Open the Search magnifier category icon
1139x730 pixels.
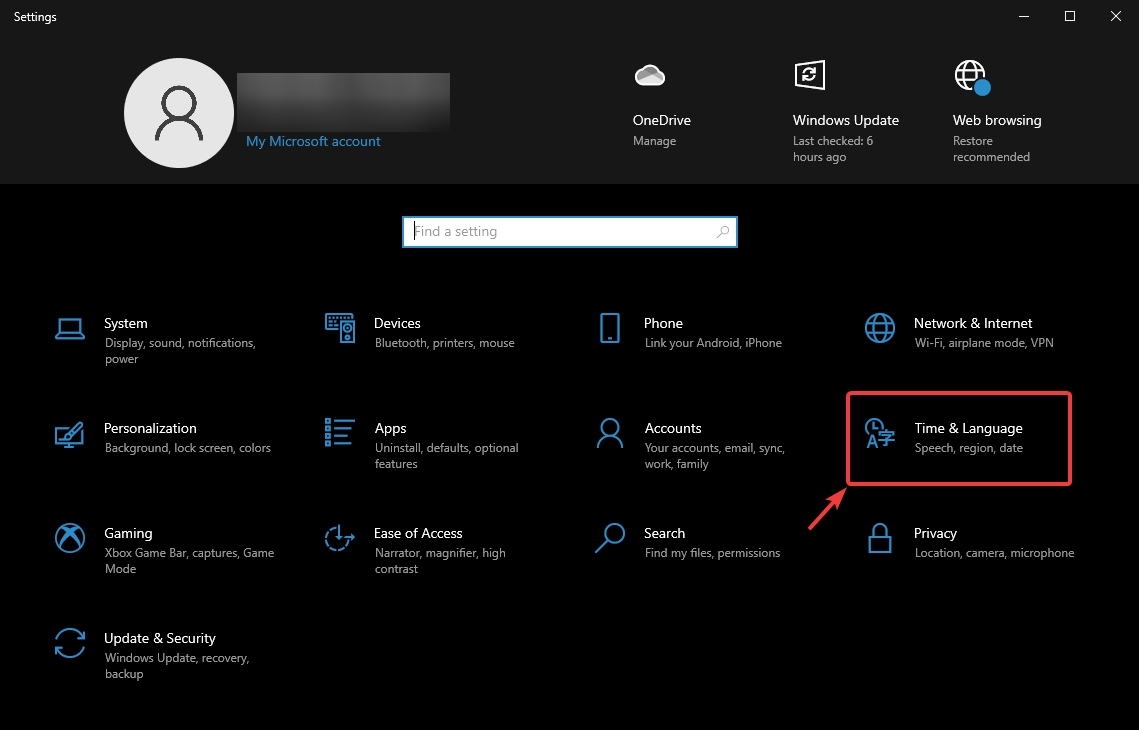coord(610,538)
